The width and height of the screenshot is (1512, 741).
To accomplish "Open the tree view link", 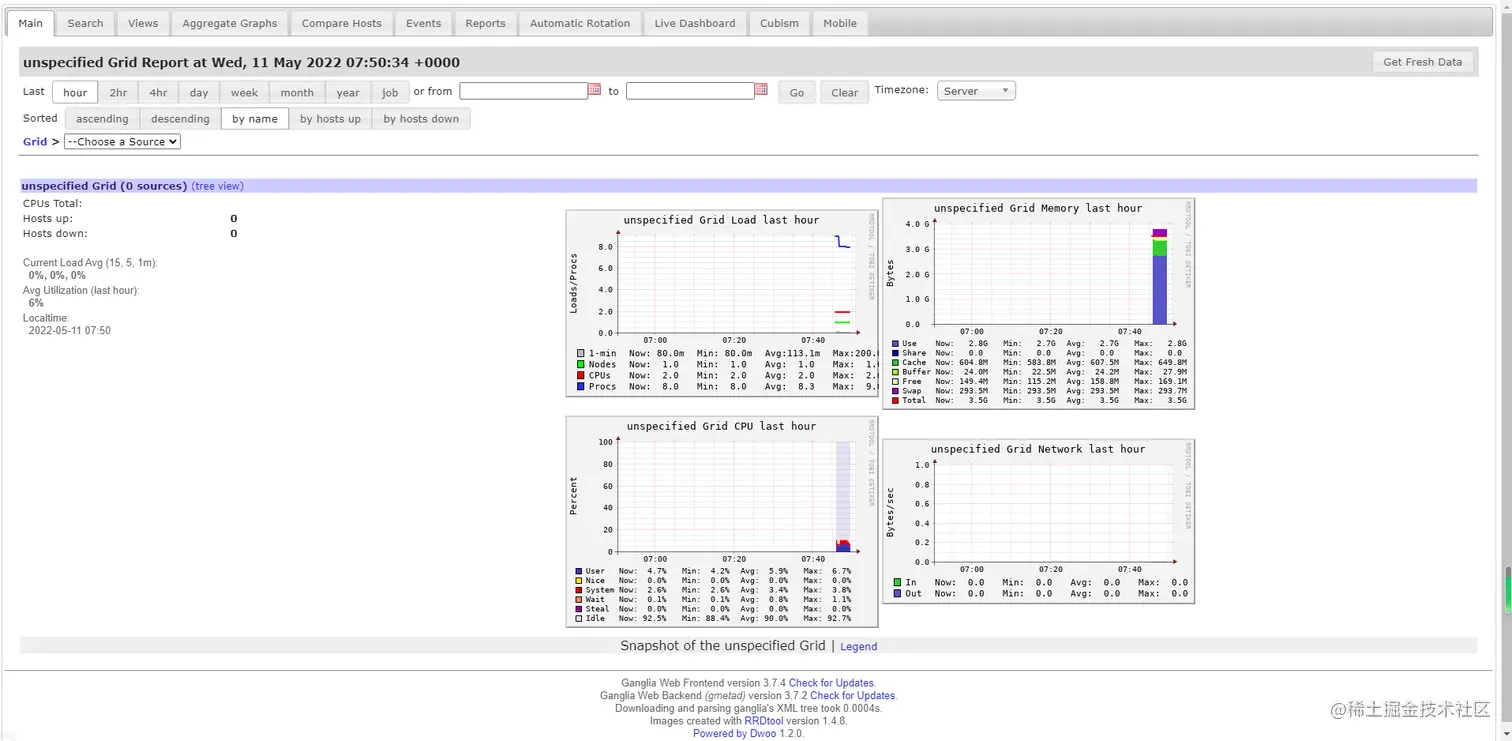I will 217,186.
